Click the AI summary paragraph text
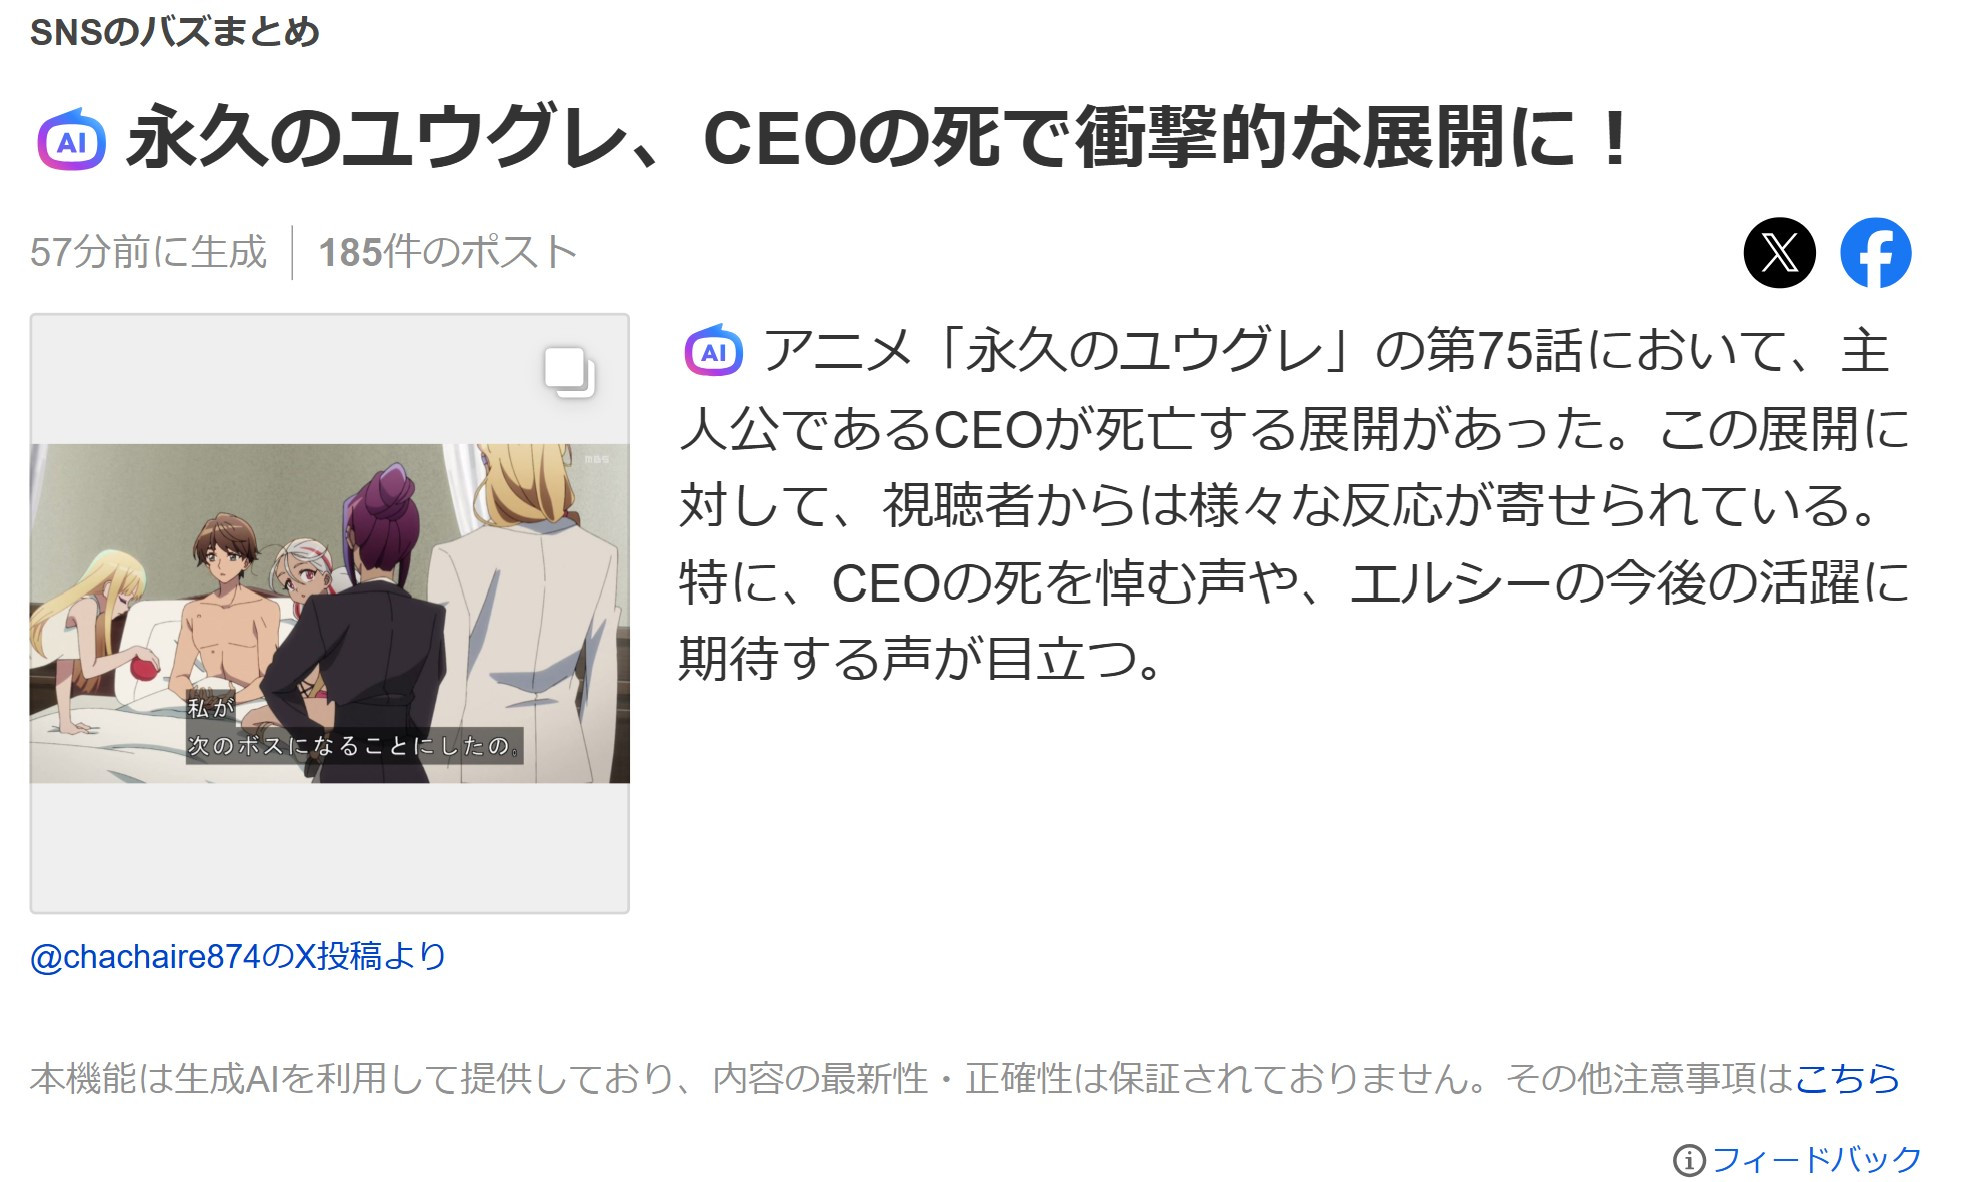The height and width of the screenshot is (1182, 1974). pos(1294,505)
